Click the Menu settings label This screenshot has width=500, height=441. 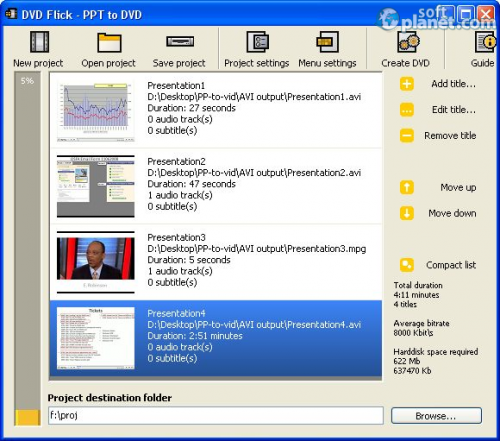(327, 63)
